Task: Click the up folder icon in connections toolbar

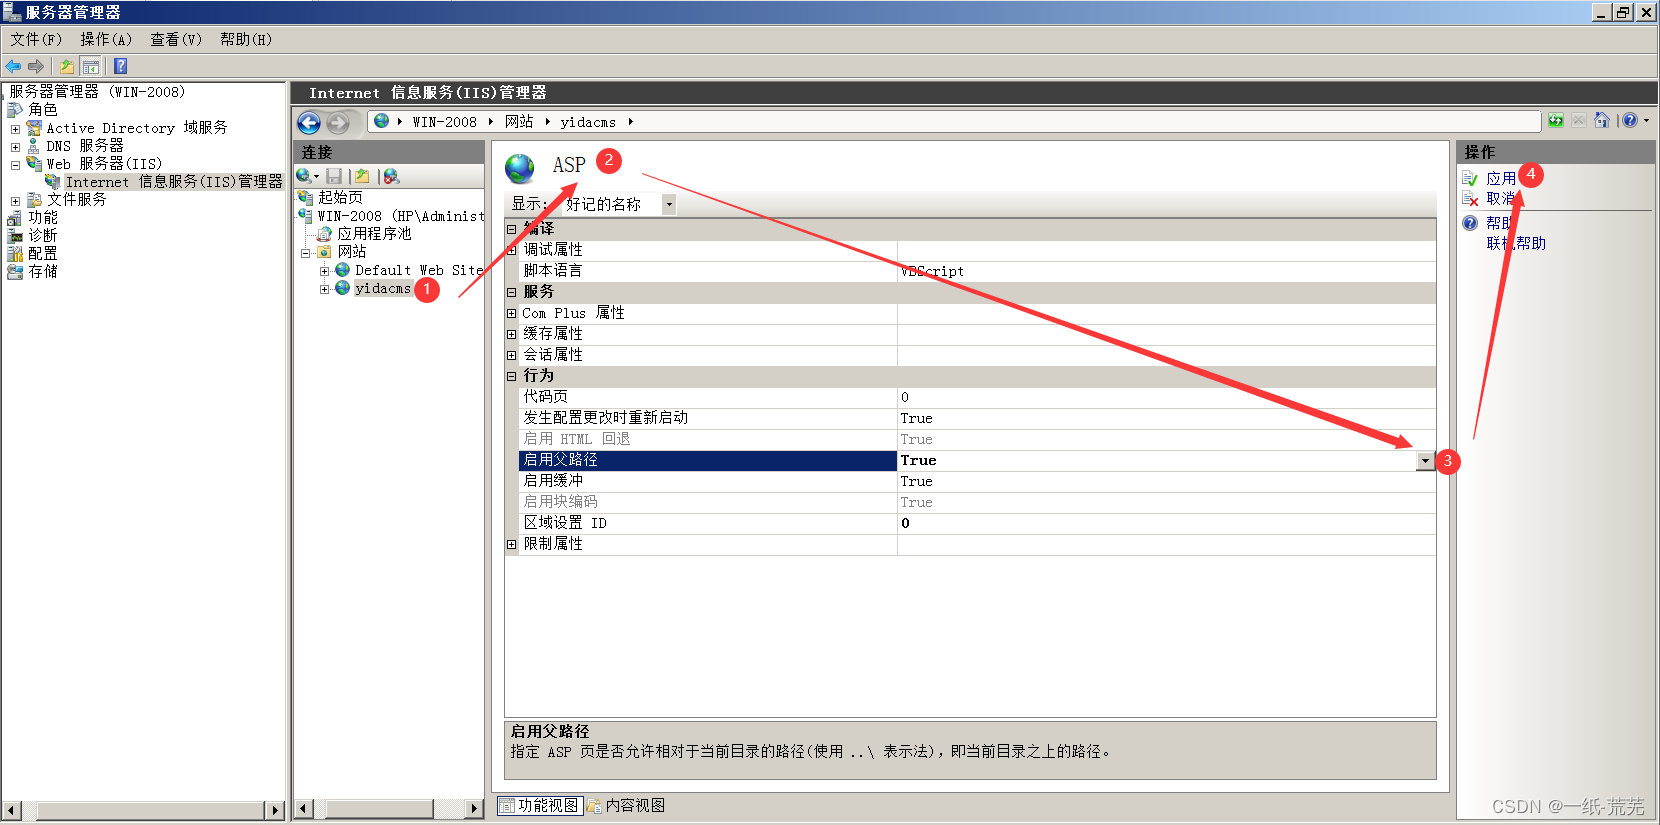Action: (362, 176)
